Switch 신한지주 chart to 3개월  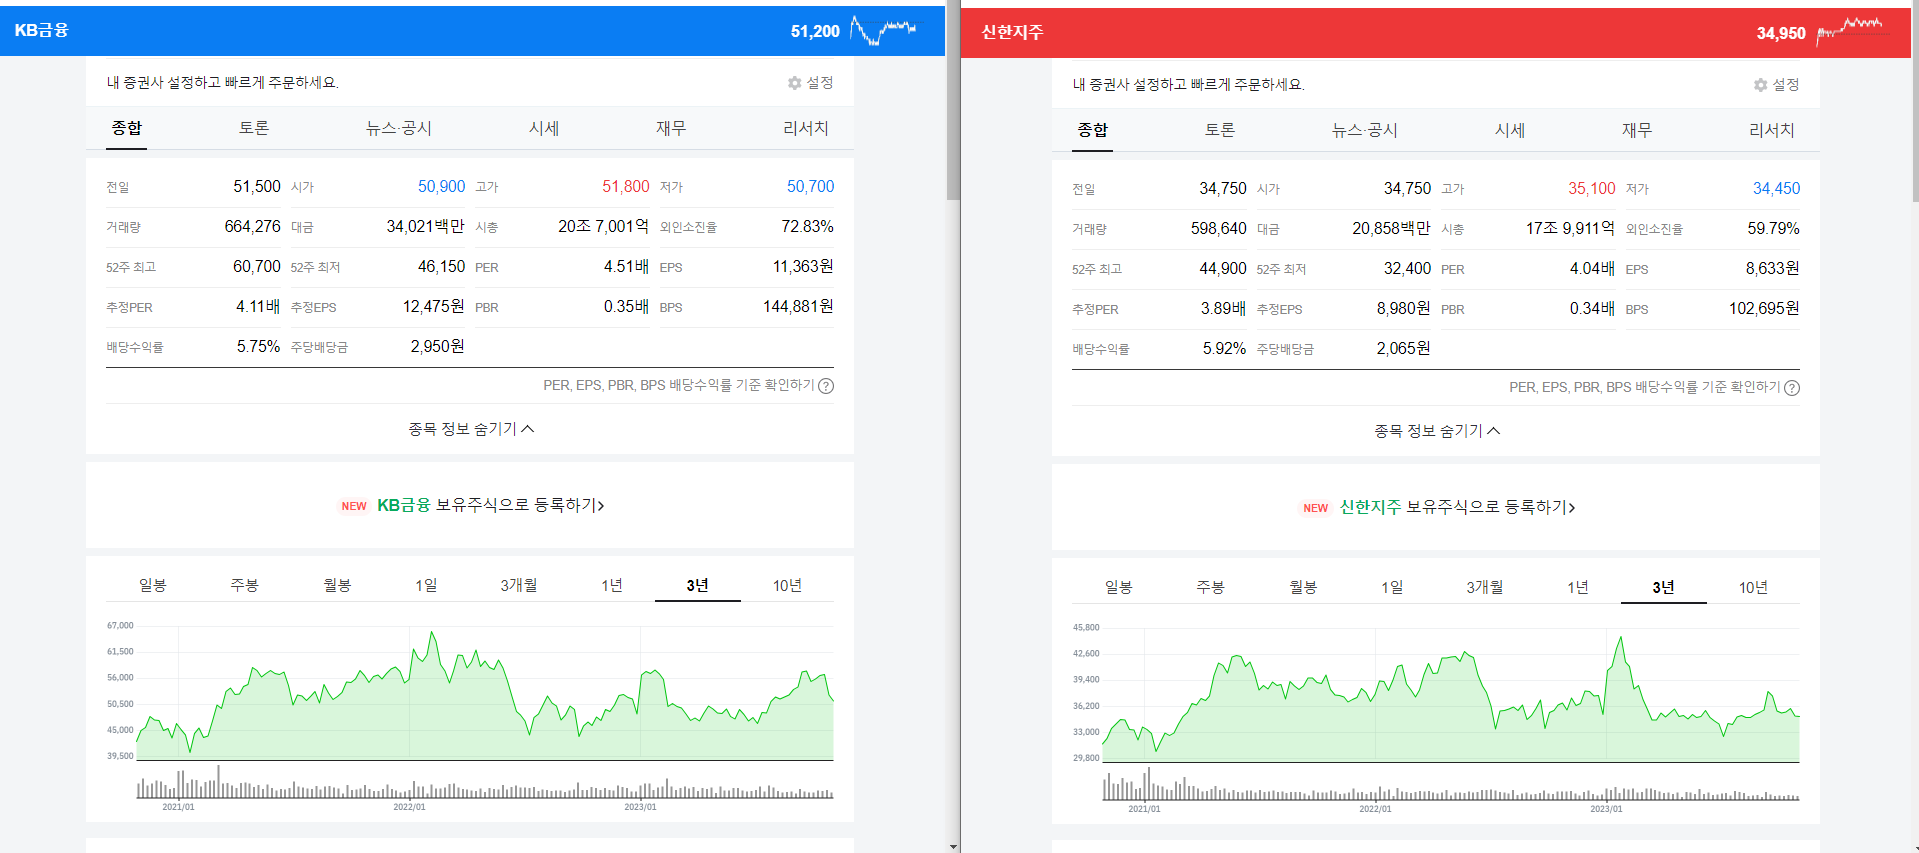1485,587
